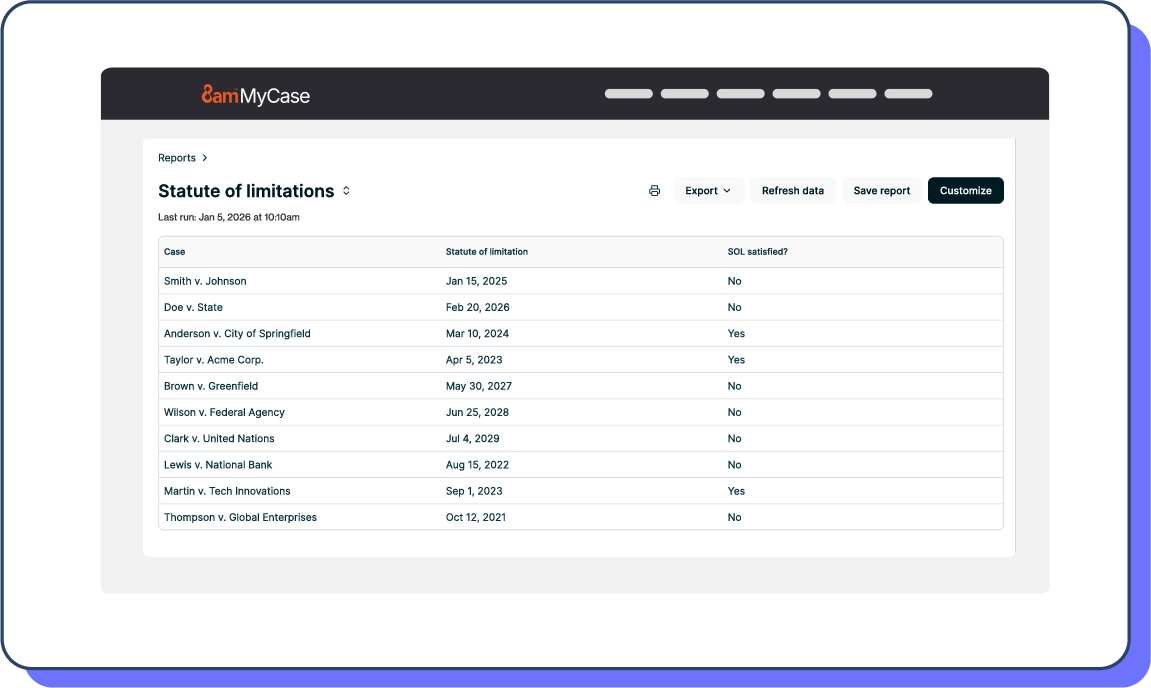Select the first navigation item in top bar
The image size is (1151, 688).
pyautogui.click(x=629, y=93)
